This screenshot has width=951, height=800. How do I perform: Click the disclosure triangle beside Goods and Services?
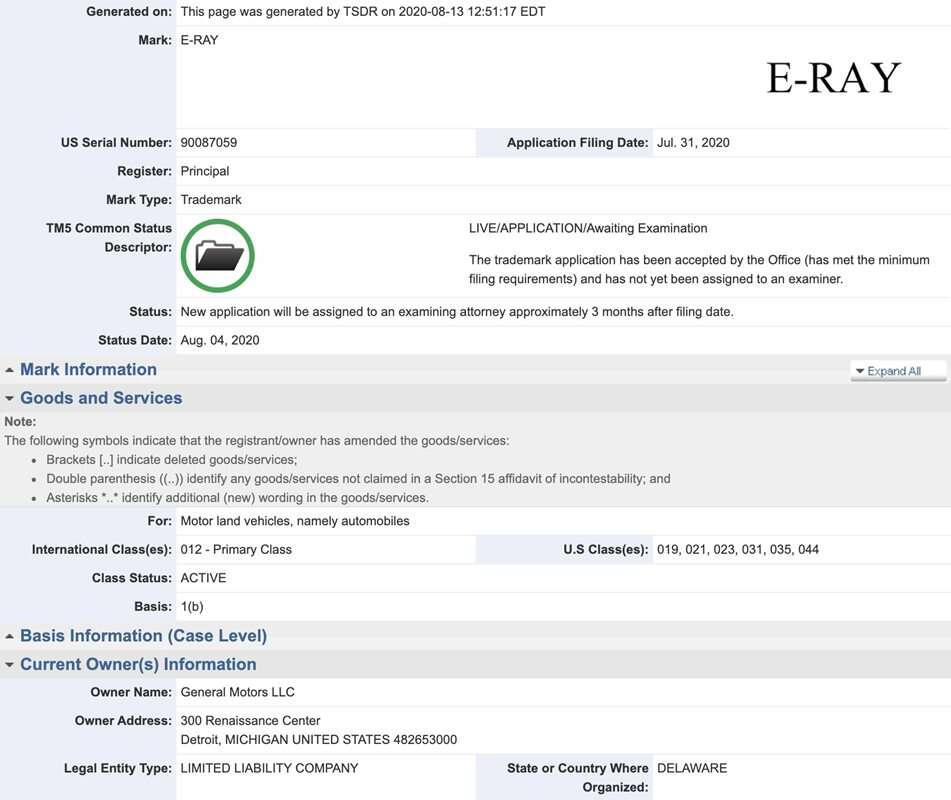9,398
